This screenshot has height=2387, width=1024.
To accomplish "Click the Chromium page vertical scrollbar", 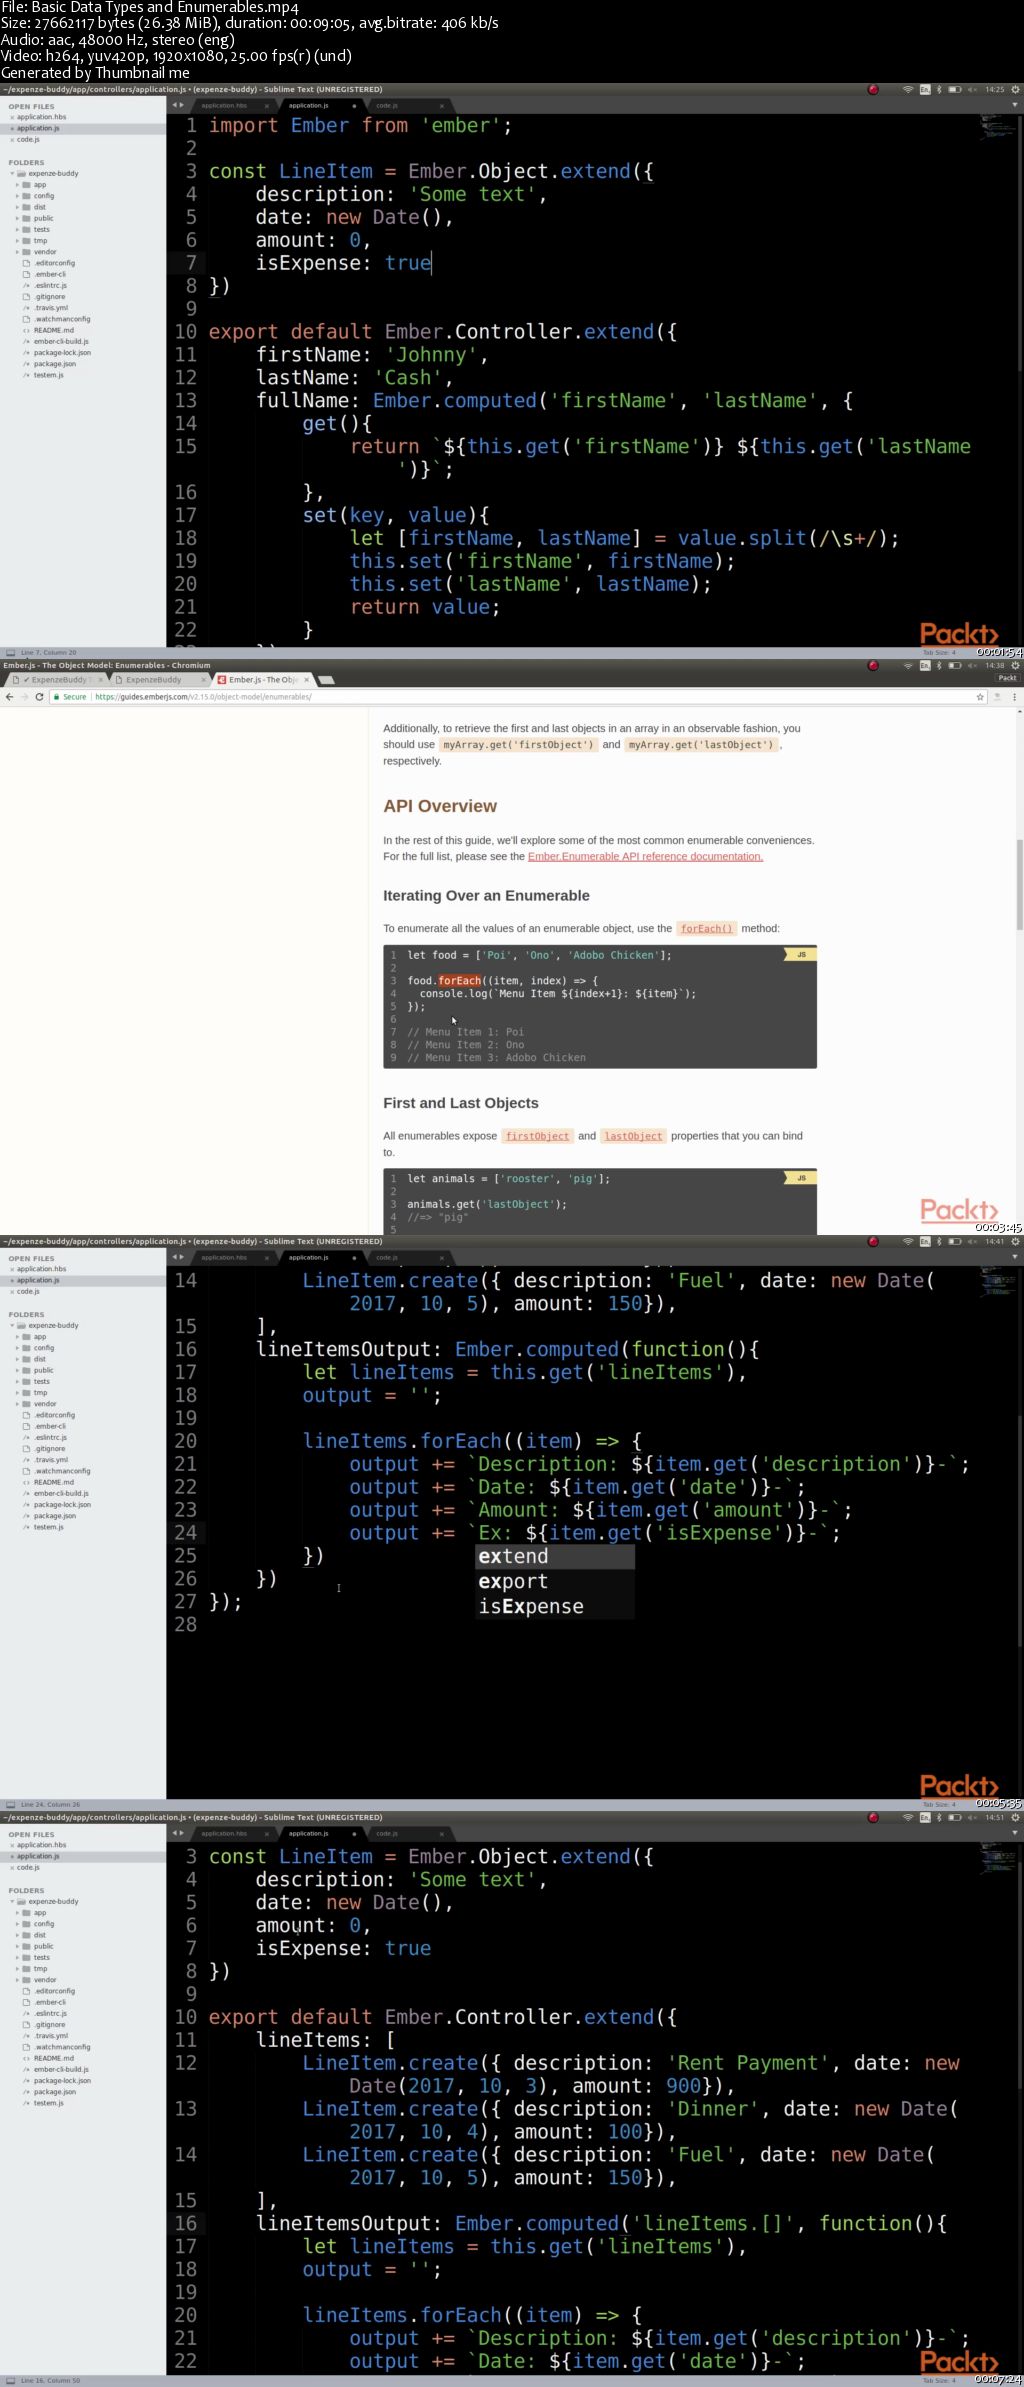I will (x=1019, y=885).
